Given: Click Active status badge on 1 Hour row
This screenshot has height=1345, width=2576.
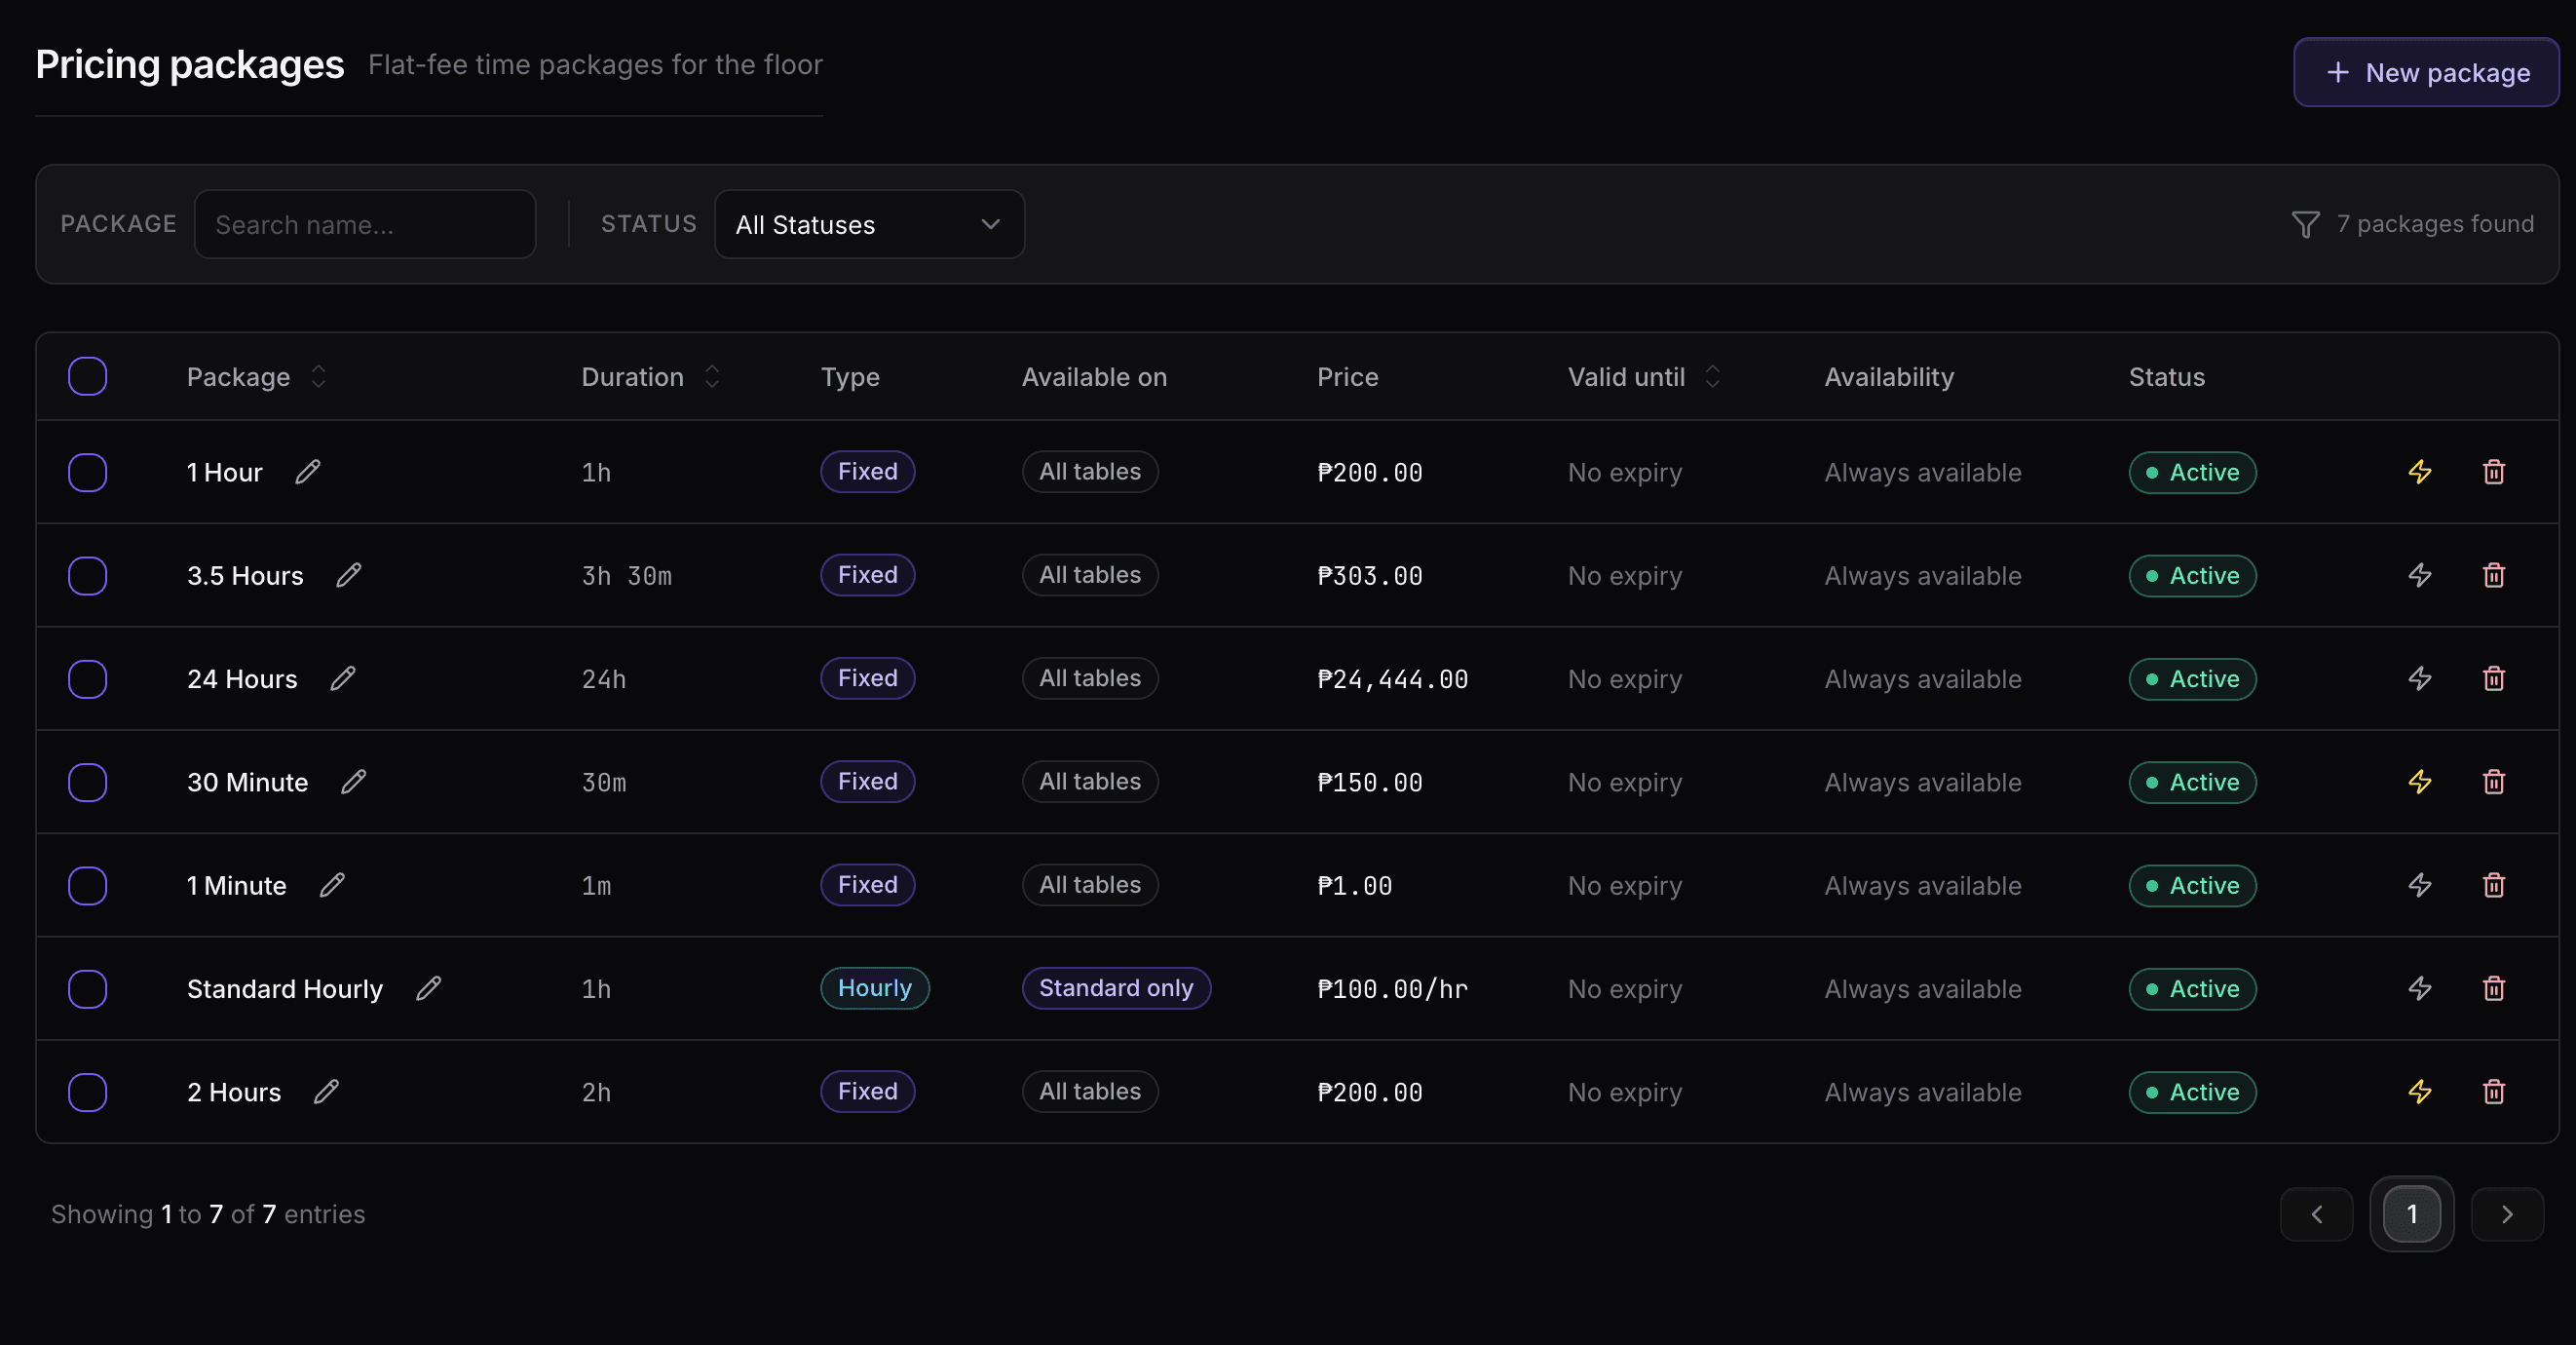Looking at the screenshot, I should 2192,472.
